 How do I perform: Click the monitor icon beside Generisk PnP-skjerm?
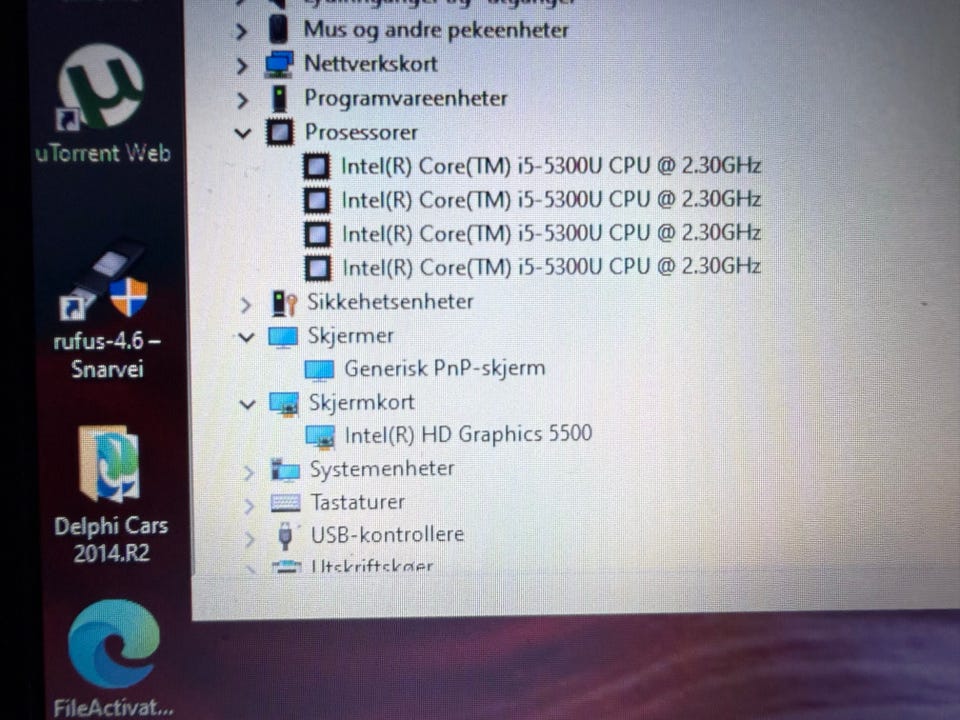click(320, 370)
